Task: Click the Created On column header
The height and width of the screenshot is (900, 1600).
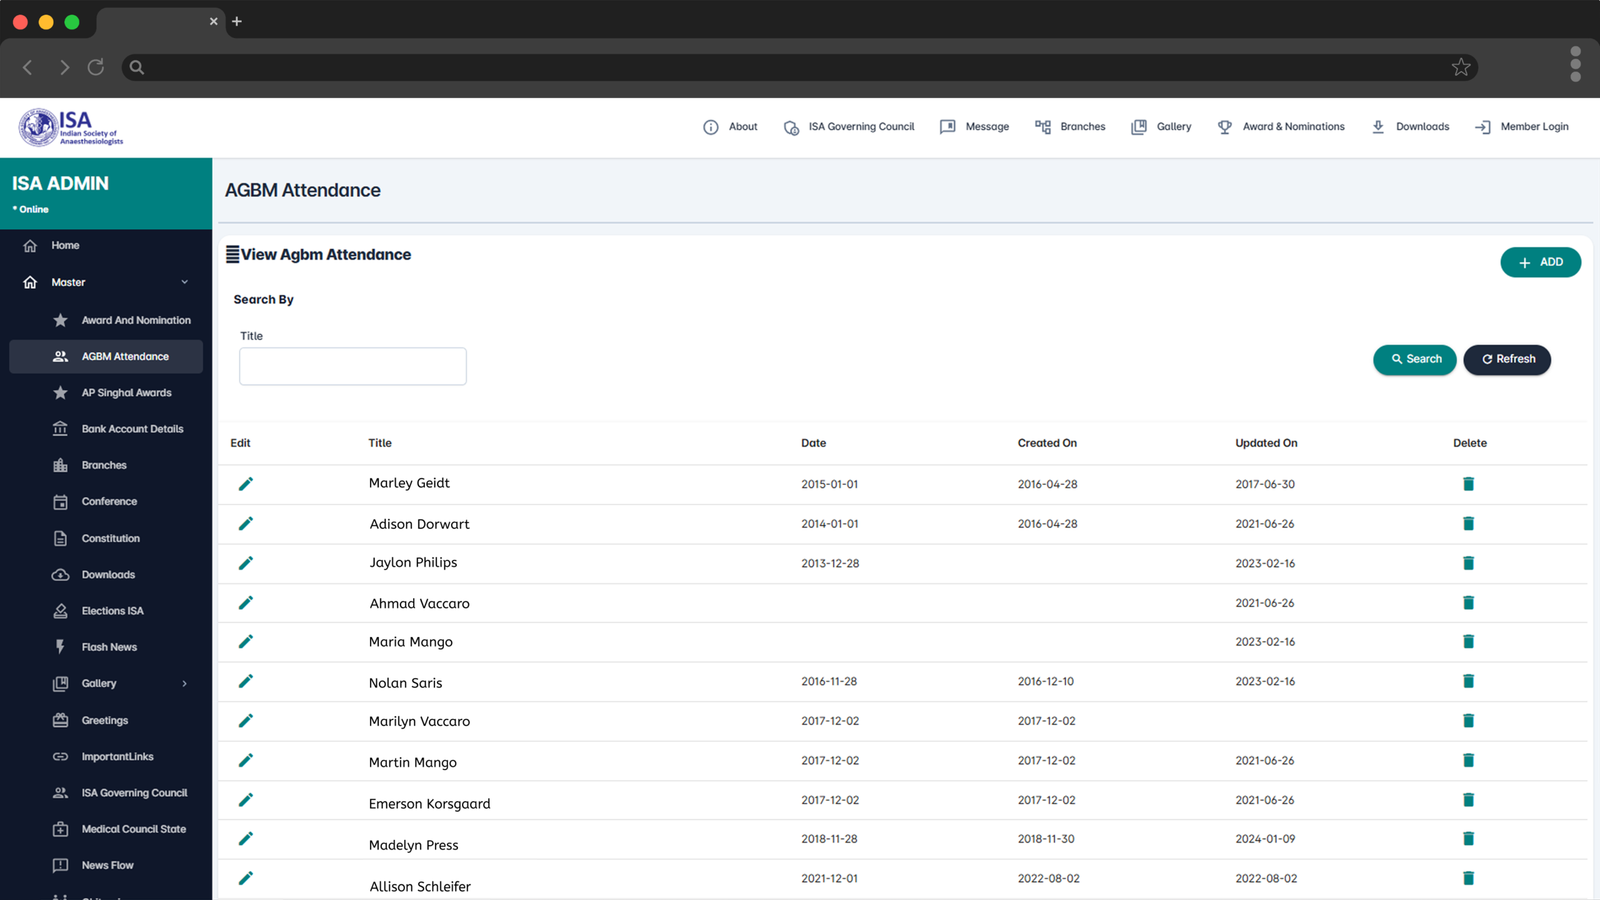Action: point(1047,443)
